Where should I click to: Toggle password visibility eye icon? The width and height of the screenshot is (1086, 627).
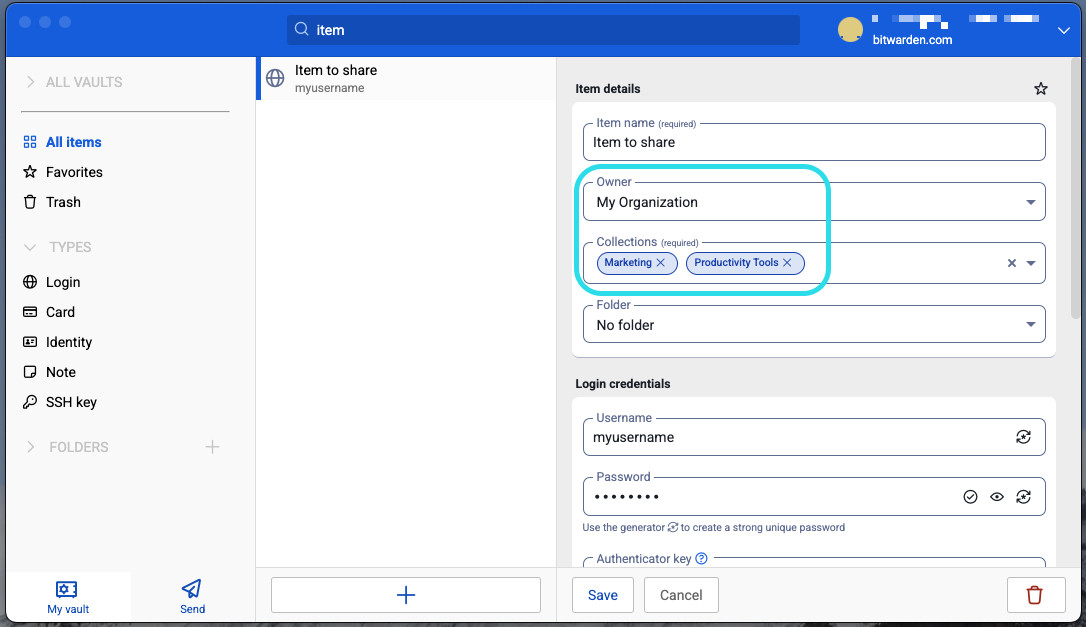[x=997, y=497]
